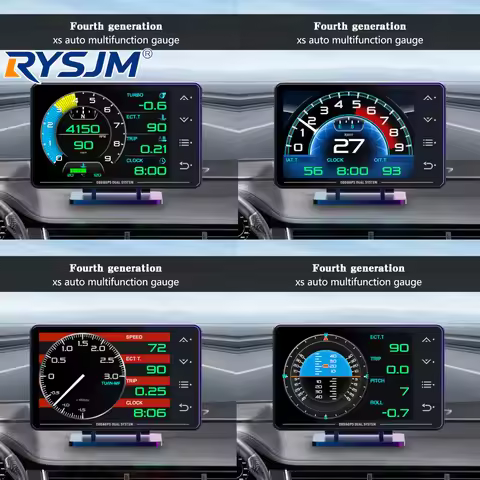Open the menu icon on the pitch/roll gauge
Screen dimensions: 480x480
coord(427,384)
